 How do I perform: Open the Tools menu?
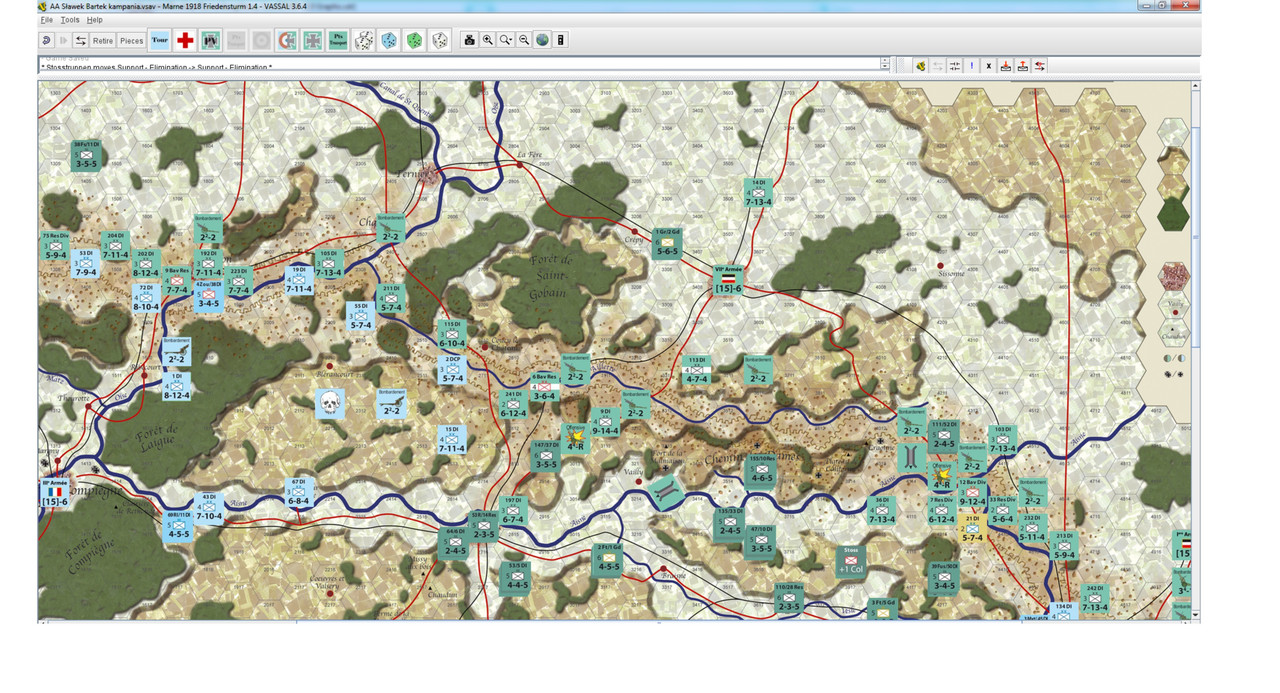70,20
